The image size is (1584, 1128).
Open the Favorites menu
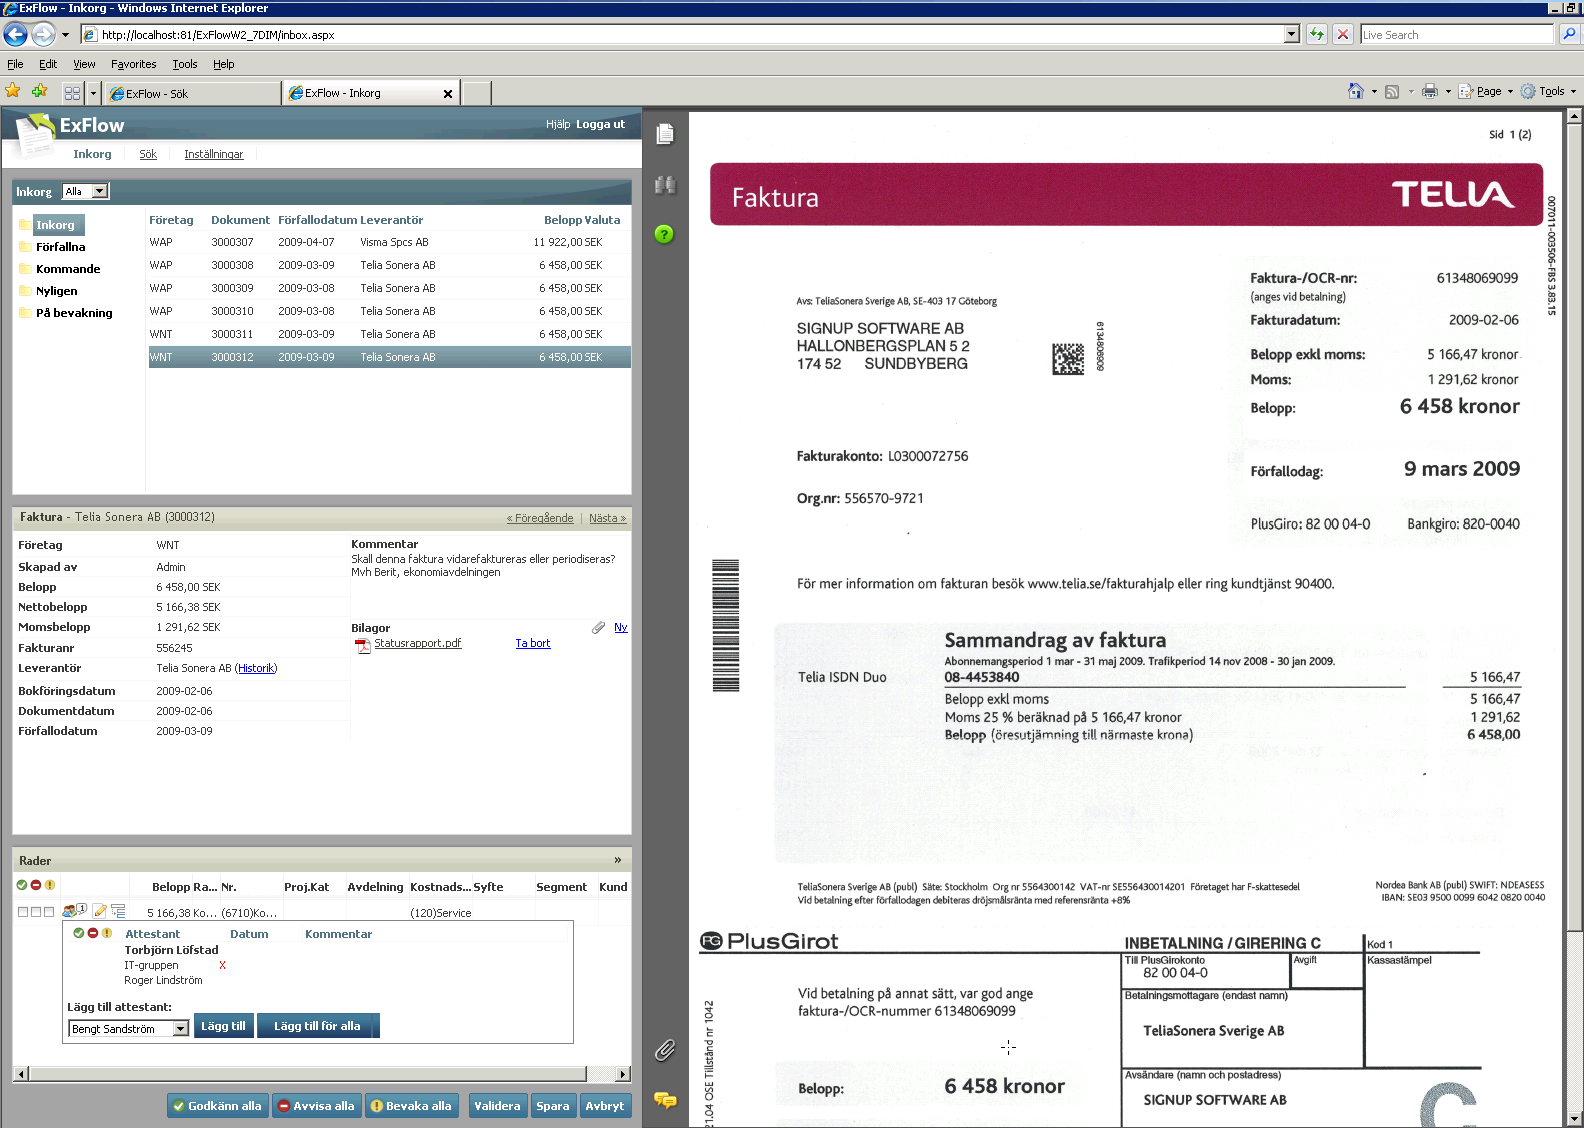134,64
